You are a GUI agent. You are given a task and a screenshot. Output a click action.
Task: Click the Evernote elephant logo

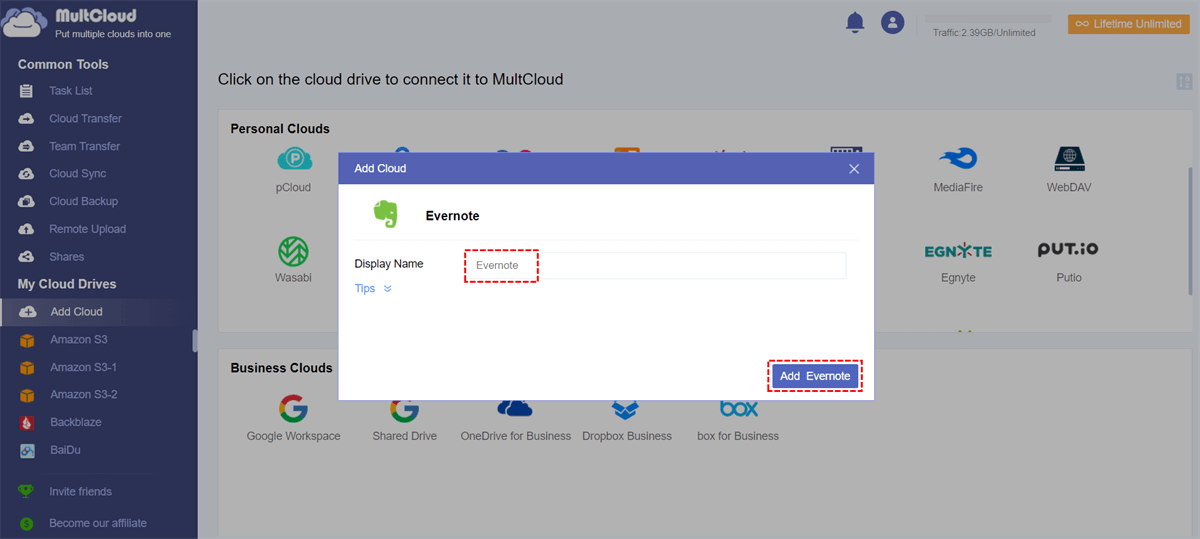[x=386, y=214]
